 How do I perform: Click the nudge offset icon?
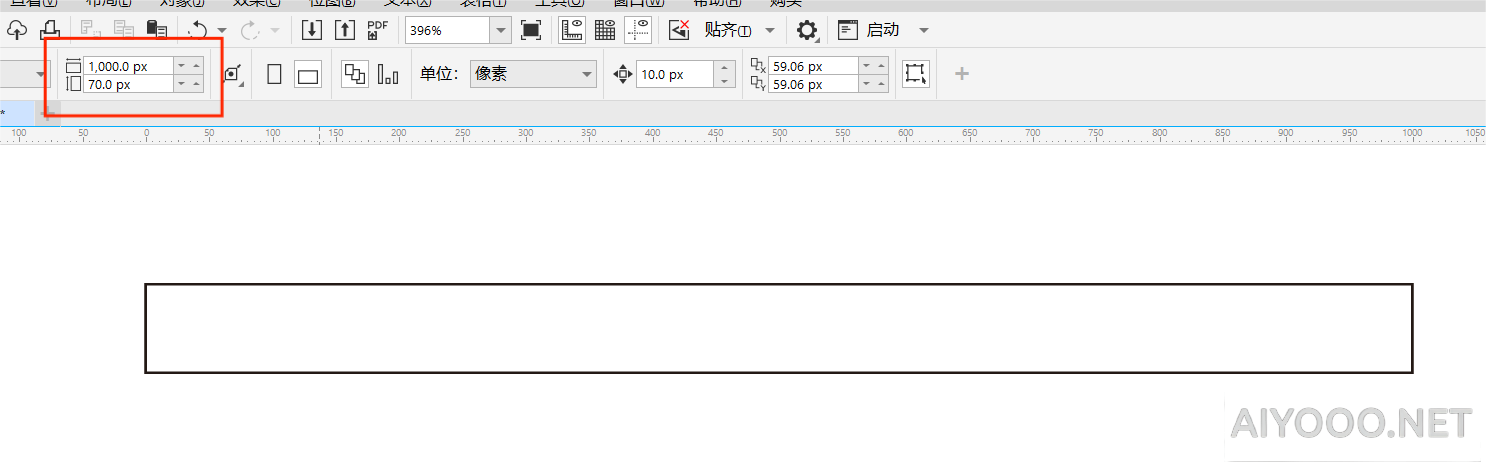(x=622, y=74)
